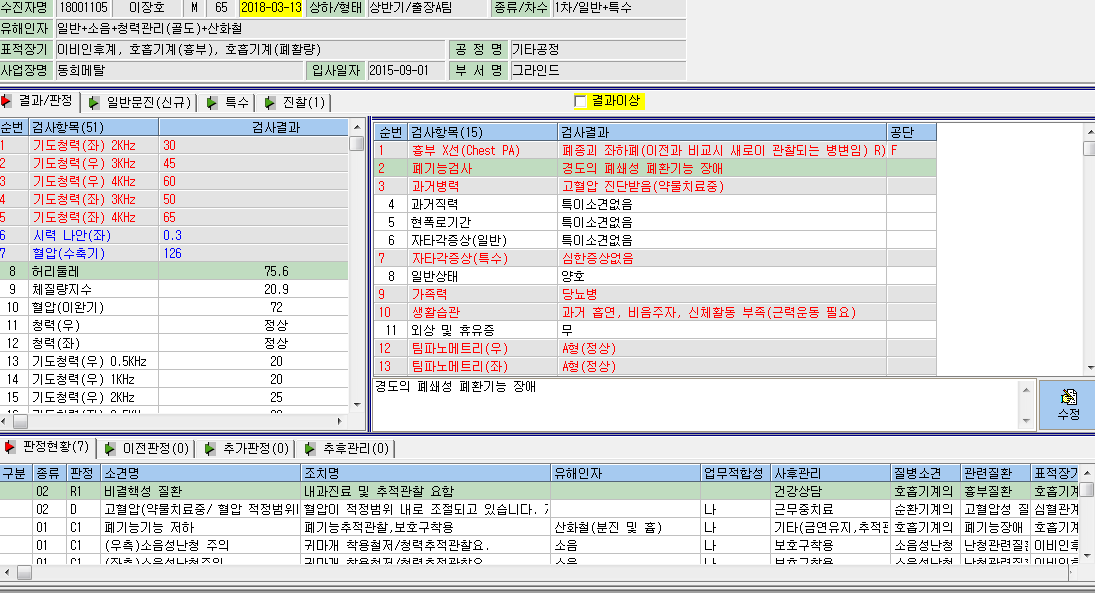Viewport: 1095px width, 593px height.
Task: Click green arrow icon beside 일반문진(신규)
Action: coord(94,103)
